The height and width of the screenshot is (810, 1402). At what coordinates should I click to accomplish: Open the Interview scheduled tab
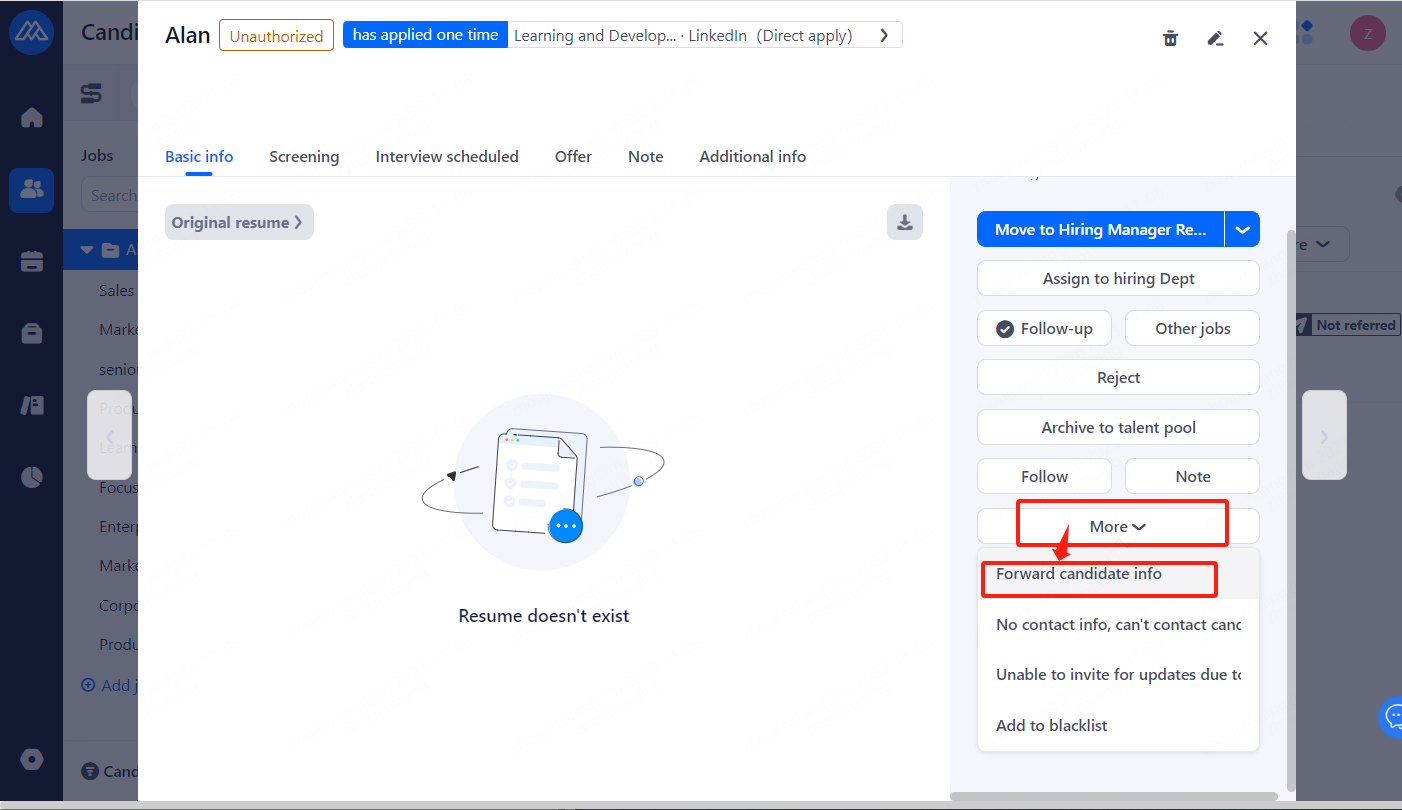(447, 156)
